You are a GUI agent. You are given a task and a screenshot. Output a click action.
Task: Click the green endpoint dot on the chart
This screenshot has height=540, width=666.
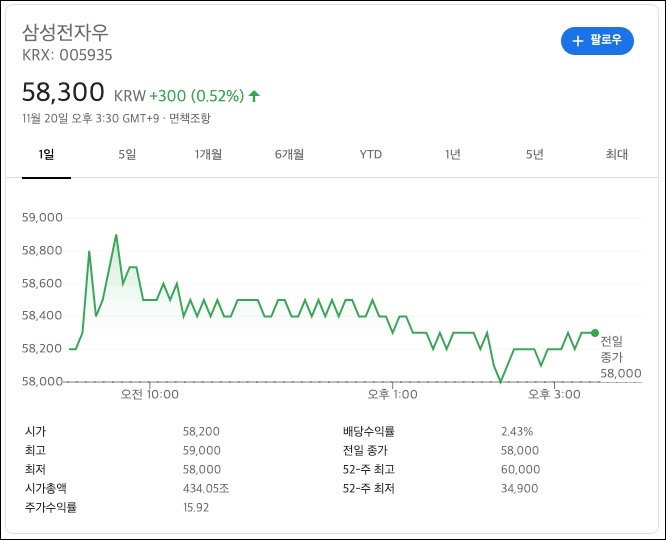pos(595,333)
